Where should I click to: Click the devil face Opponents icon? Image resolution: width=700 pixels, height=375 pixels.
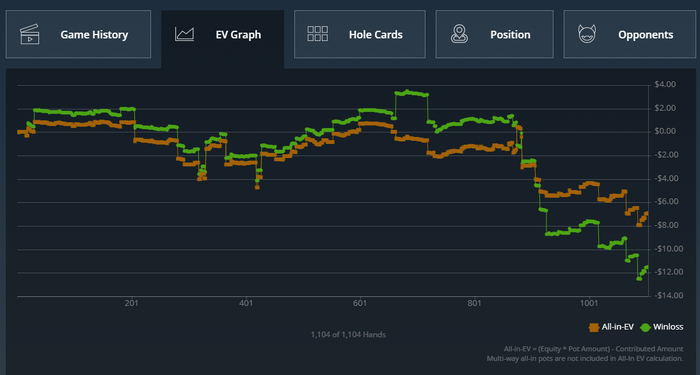click(x=588, y=34)
